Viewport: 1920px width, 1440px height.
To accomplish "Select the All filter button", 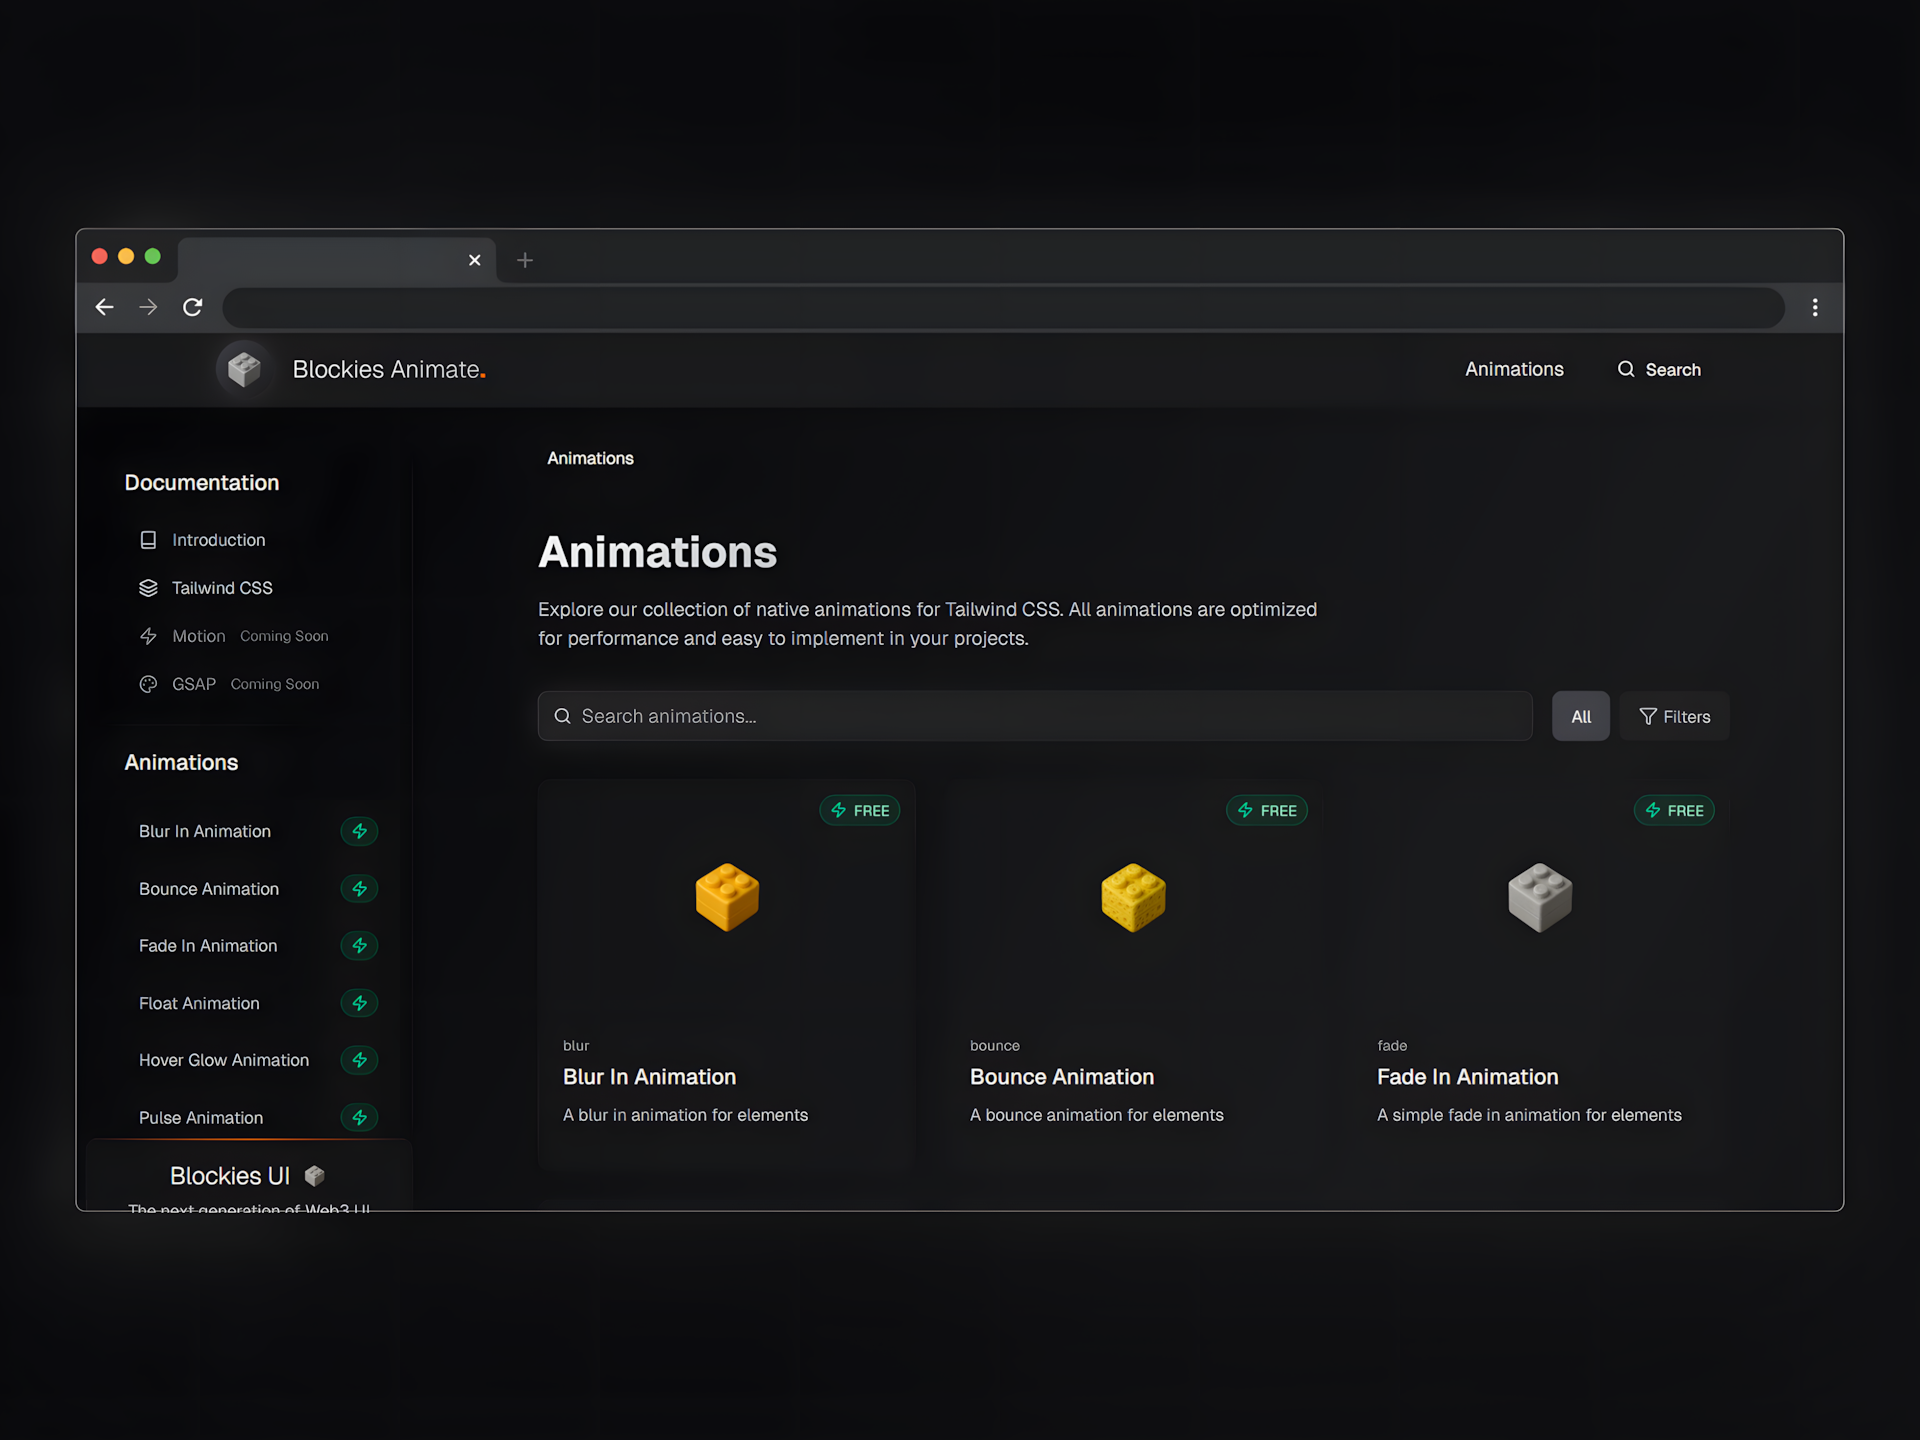I will click(x=1581, y=716).
